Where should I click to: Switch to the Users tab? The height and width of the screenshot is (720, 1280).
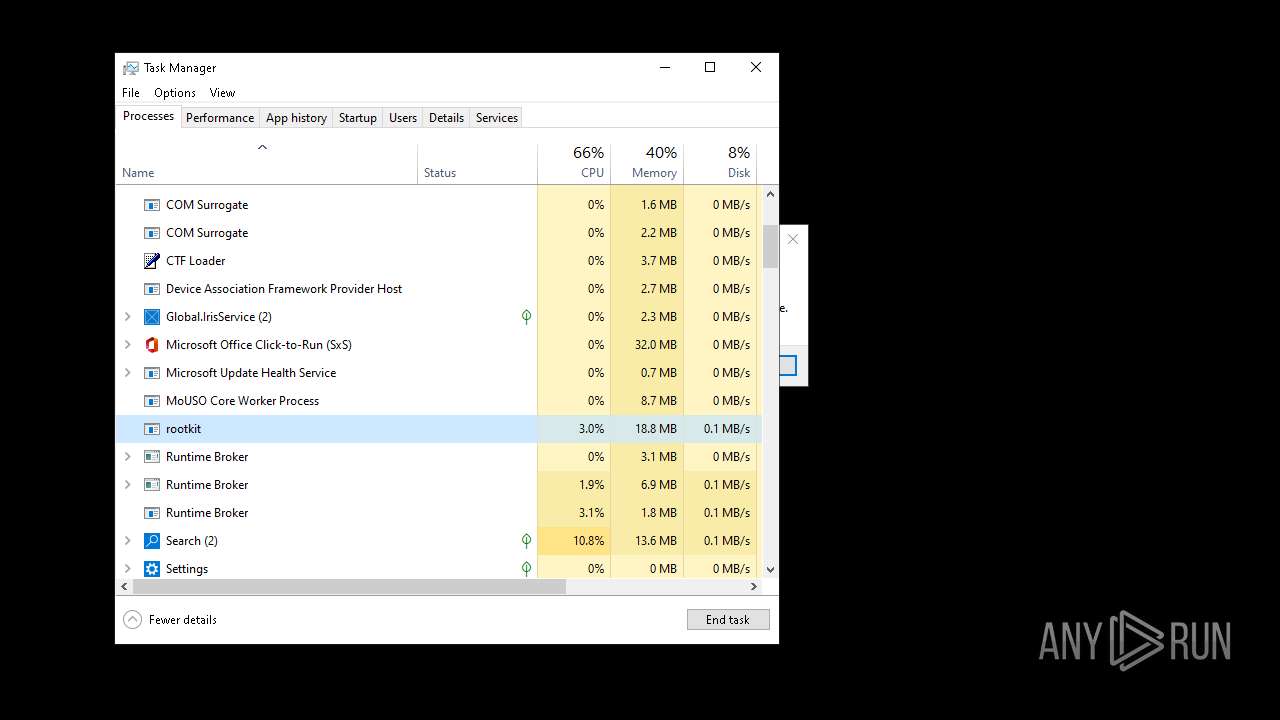pyautogui.click(x=403, y=118)
